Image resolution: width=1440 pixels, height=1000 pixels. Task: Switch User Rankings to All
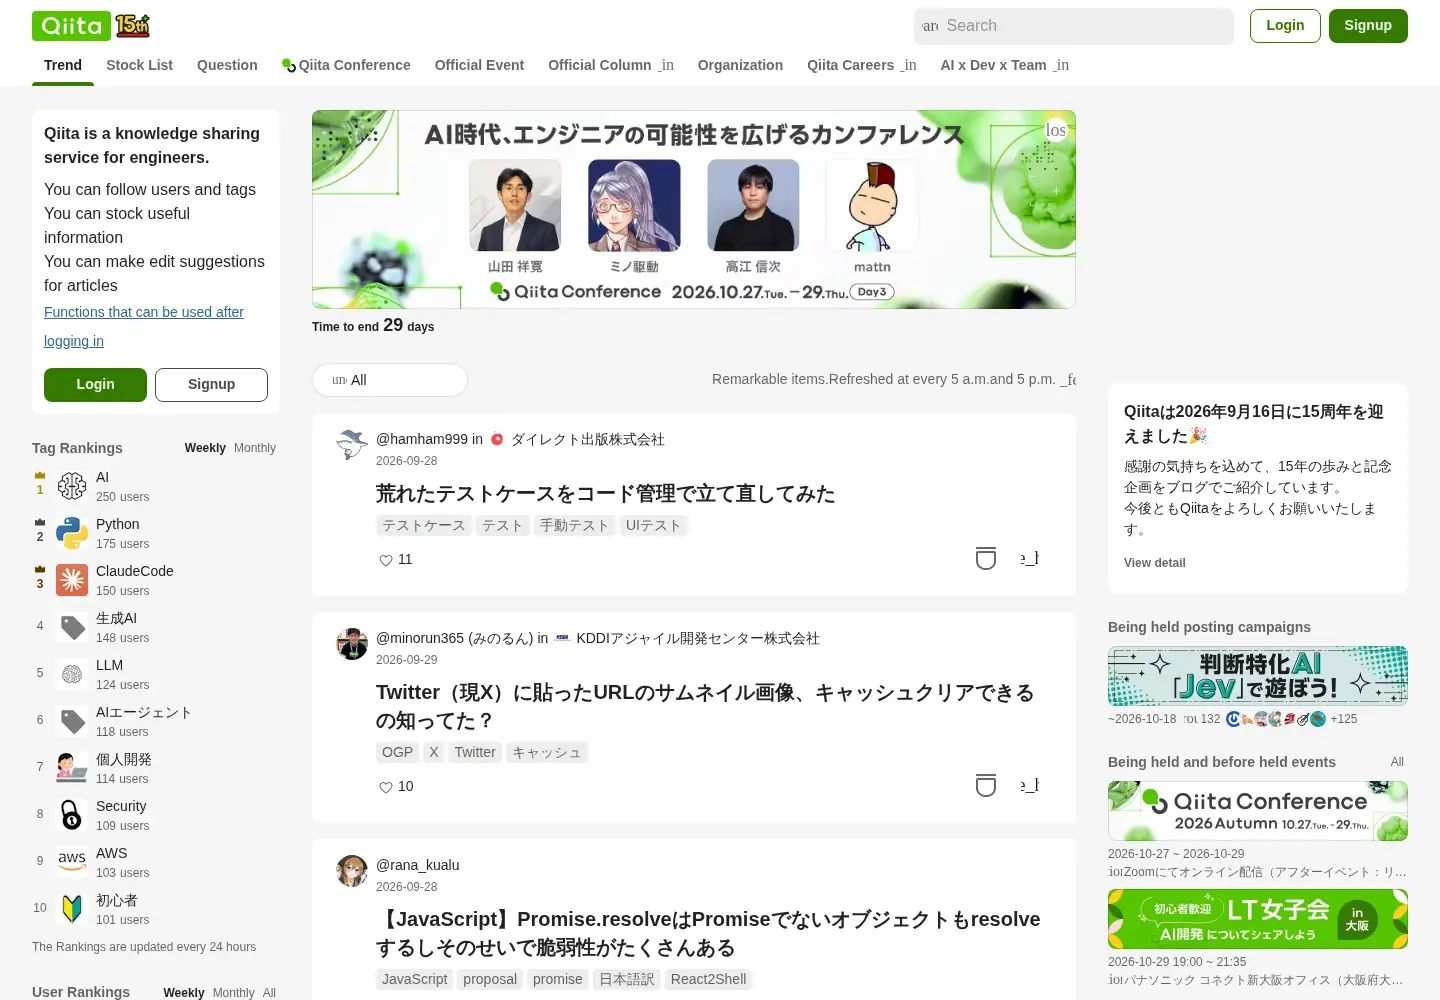click(269, 993)
